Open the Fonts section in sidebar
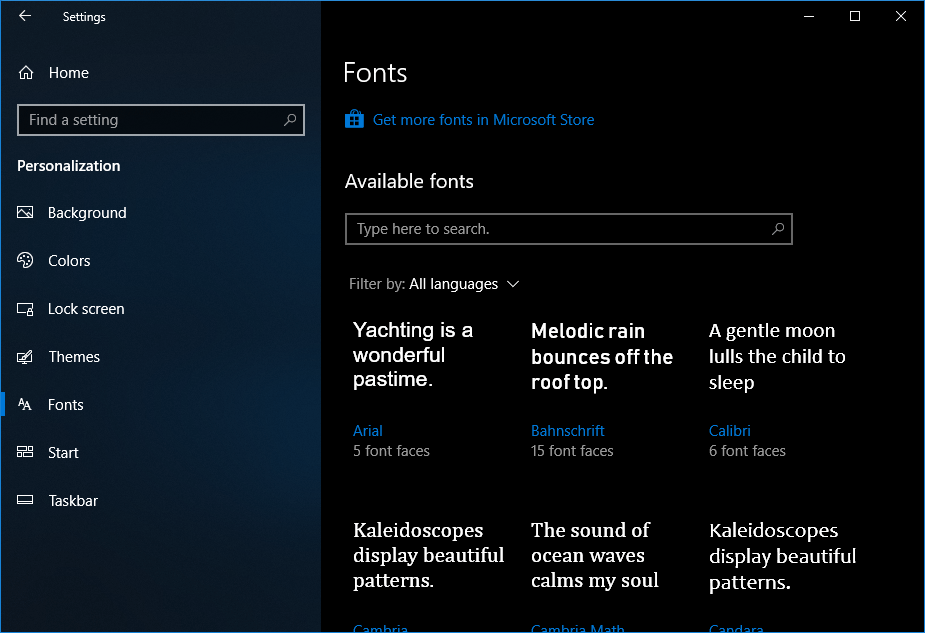The image size is (925, 633). [x=66, y=405]
